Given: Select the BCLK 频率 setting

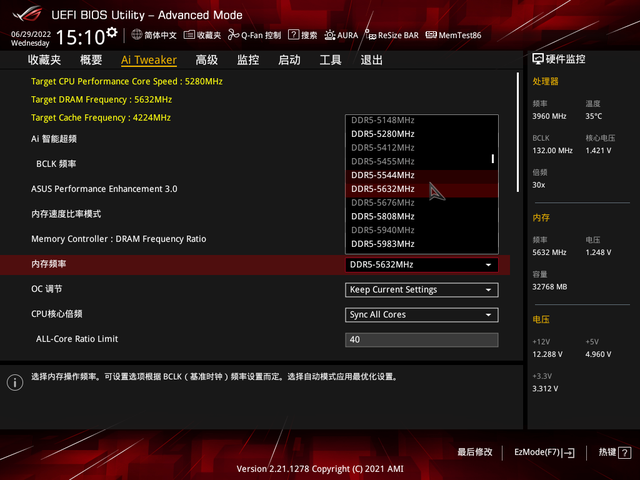Looking at the screenshot, I should click(x=56, y=164).
